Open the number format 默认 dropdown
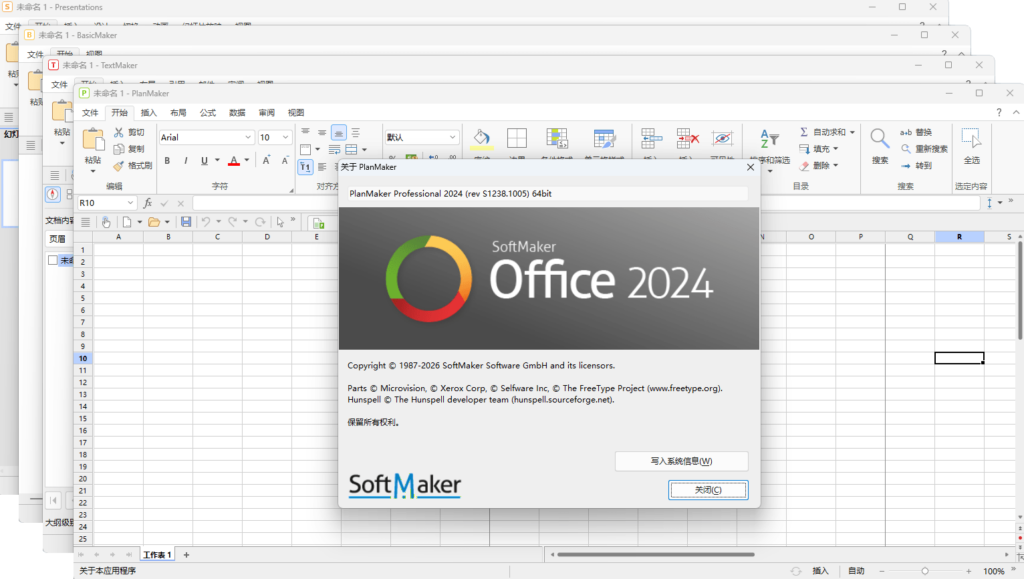This screenshot has height=579, width=1024. (x=452, y=137)
